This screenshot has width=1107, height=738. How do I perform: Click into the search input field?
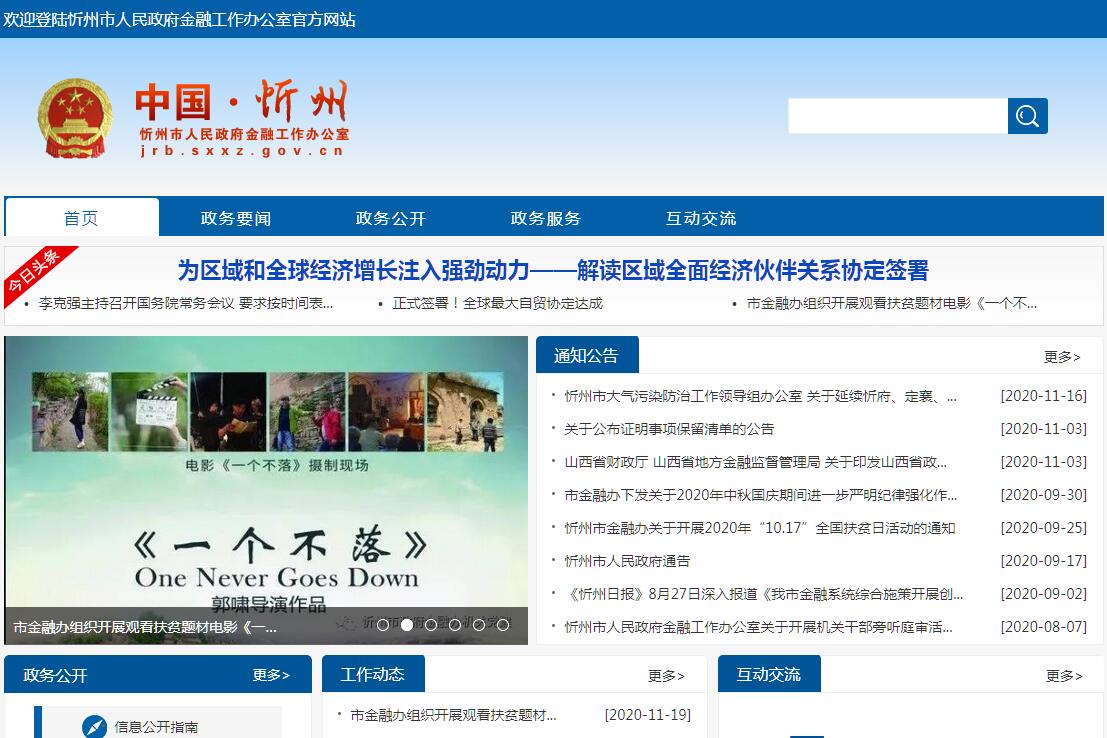coord(897,116)
